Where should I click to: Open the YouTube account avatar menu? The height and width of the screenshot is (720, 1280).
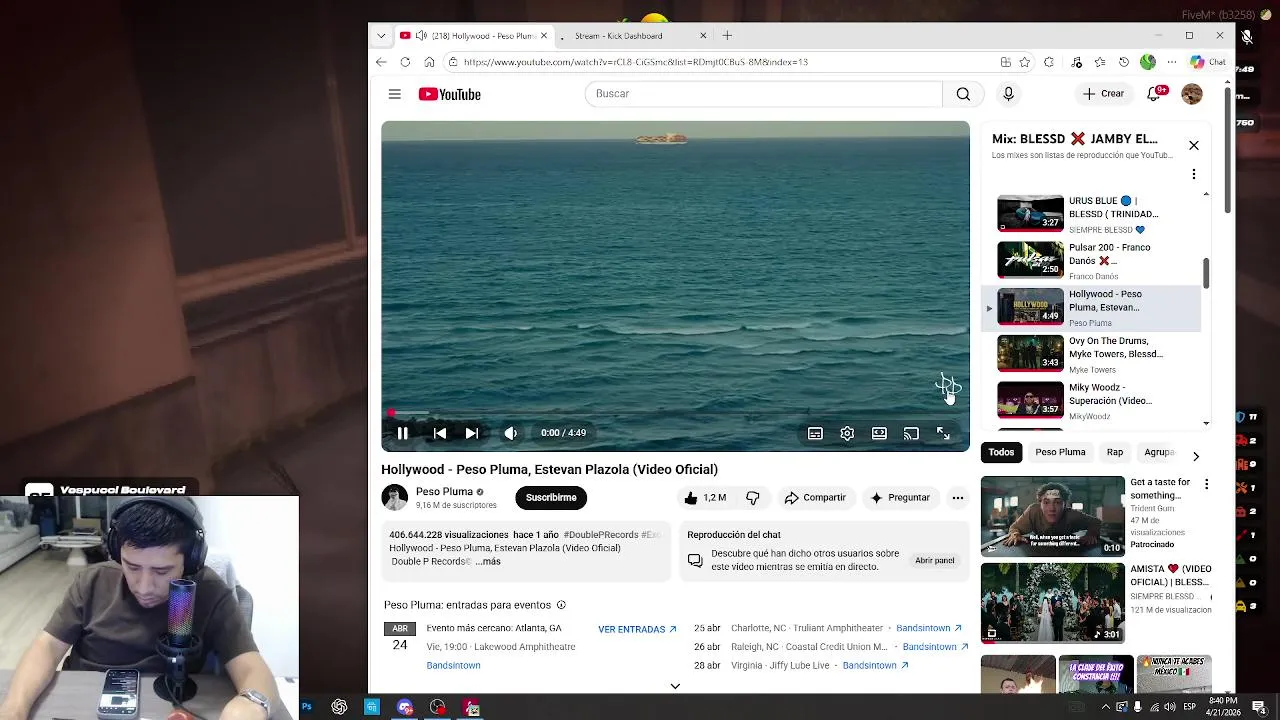(1191, 94)
